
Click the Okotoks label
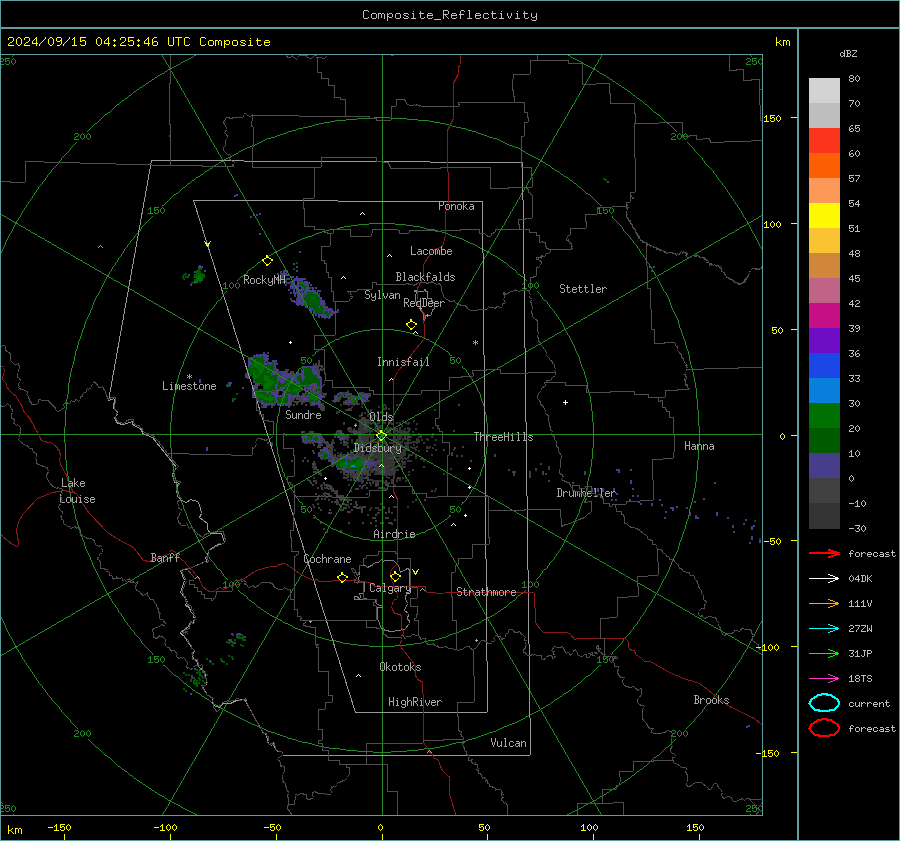coord(400,667)
